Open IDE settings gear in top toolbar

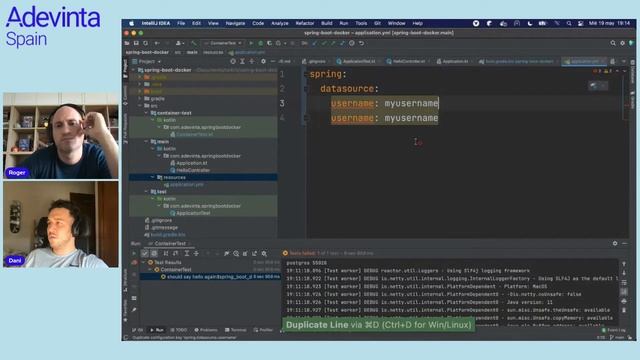click(x=622, y=43)
